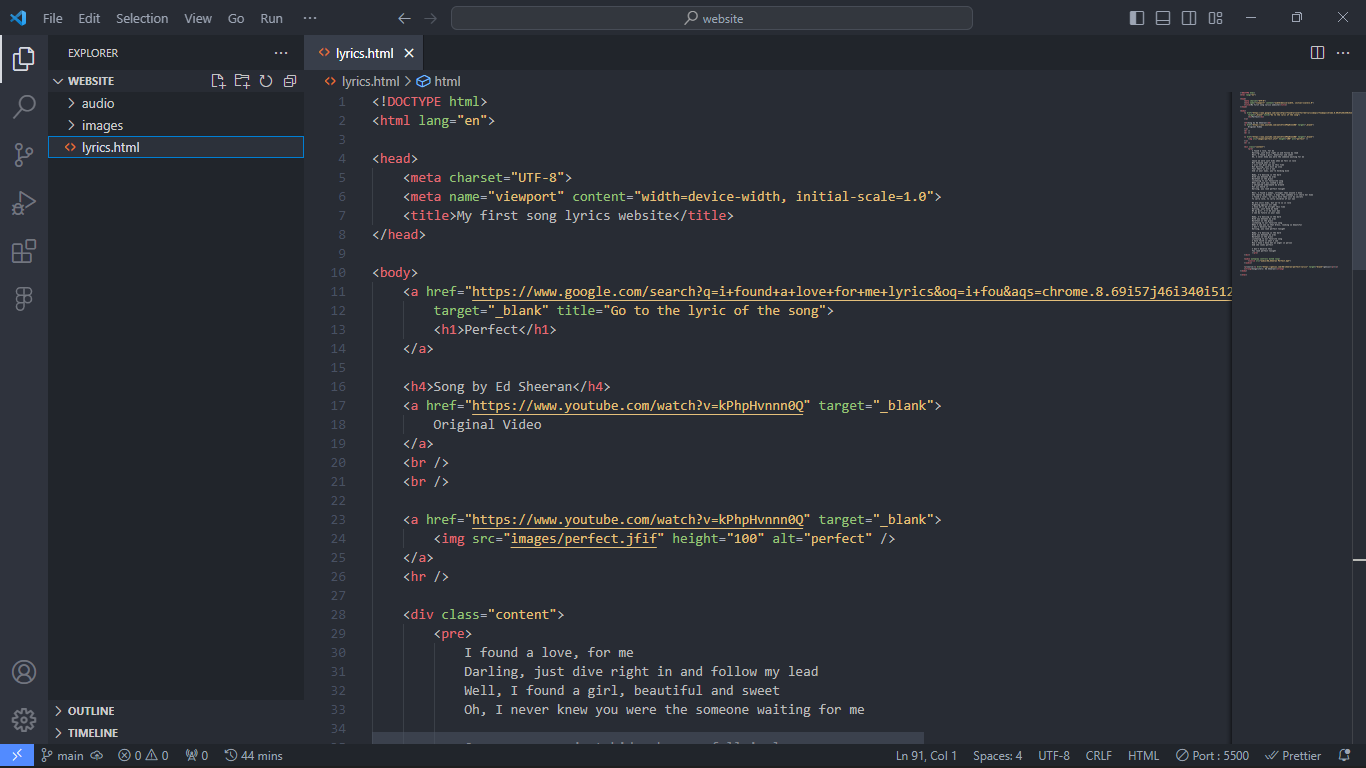This screenshot has height=768, width=1366.
Task: Click the VS Code logo icon
Action: [18, 18]
